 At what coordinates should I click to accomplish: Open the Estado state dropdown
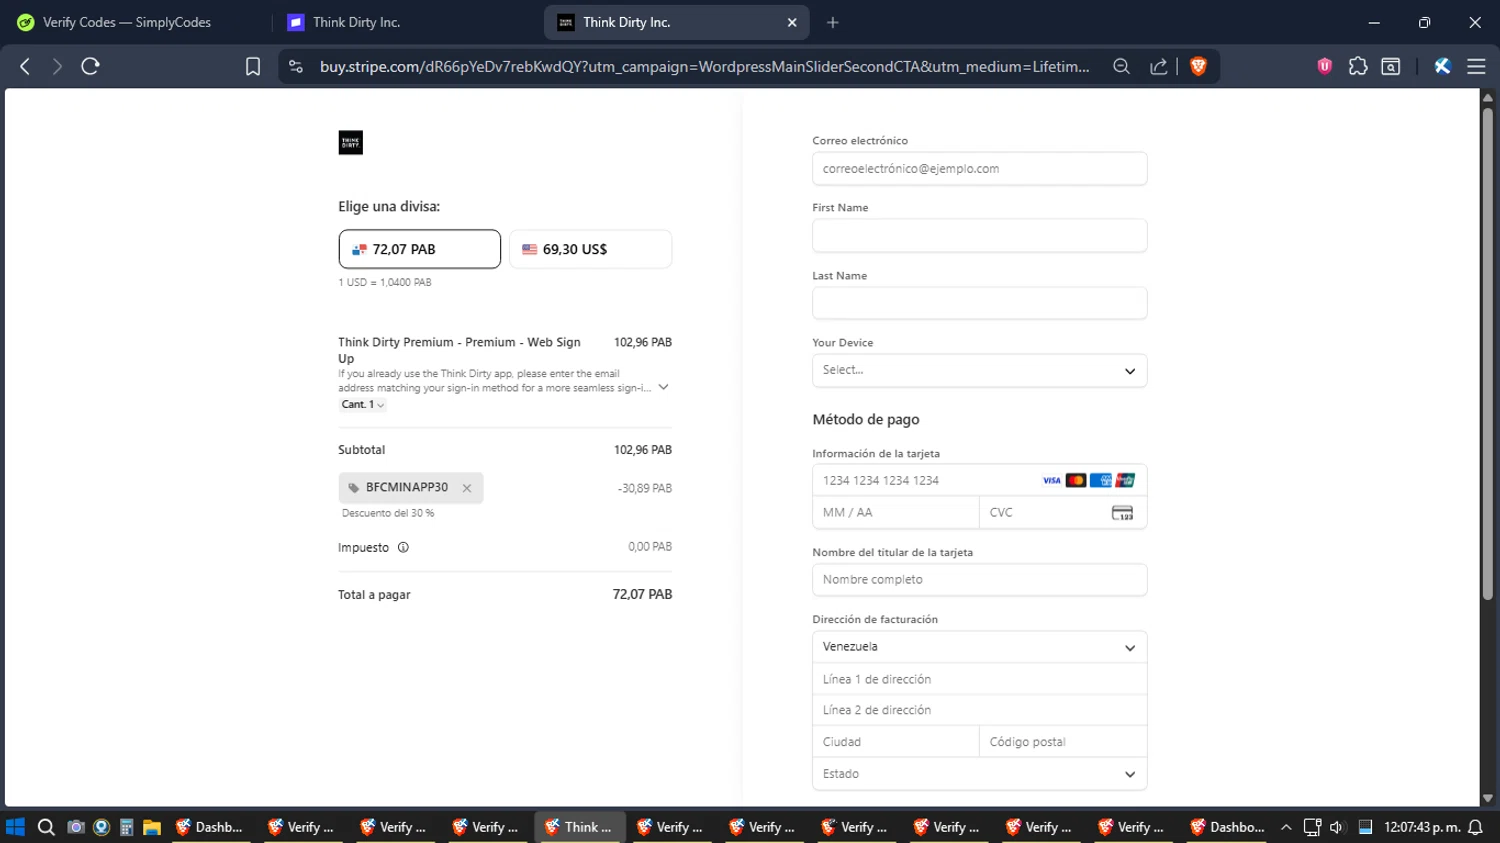979,774
